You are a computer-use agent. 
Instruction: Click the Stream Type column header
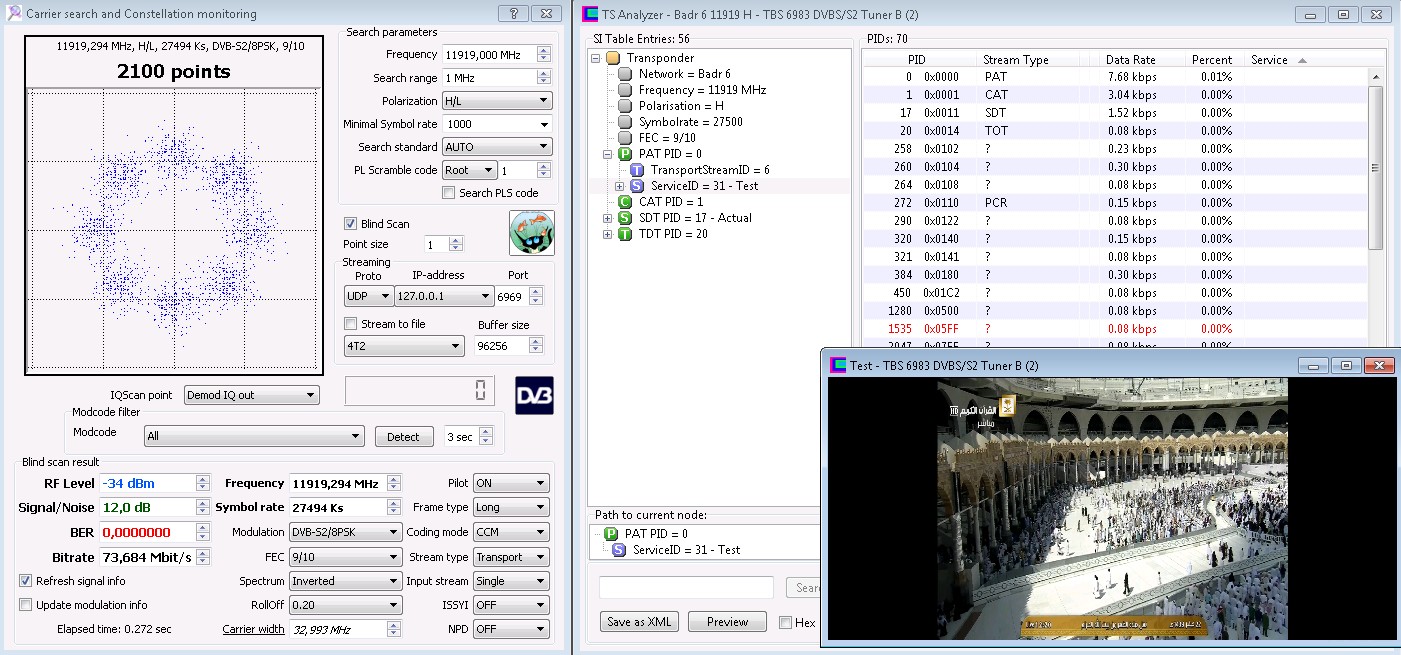pyautogui.click(x=1015, y=60)
